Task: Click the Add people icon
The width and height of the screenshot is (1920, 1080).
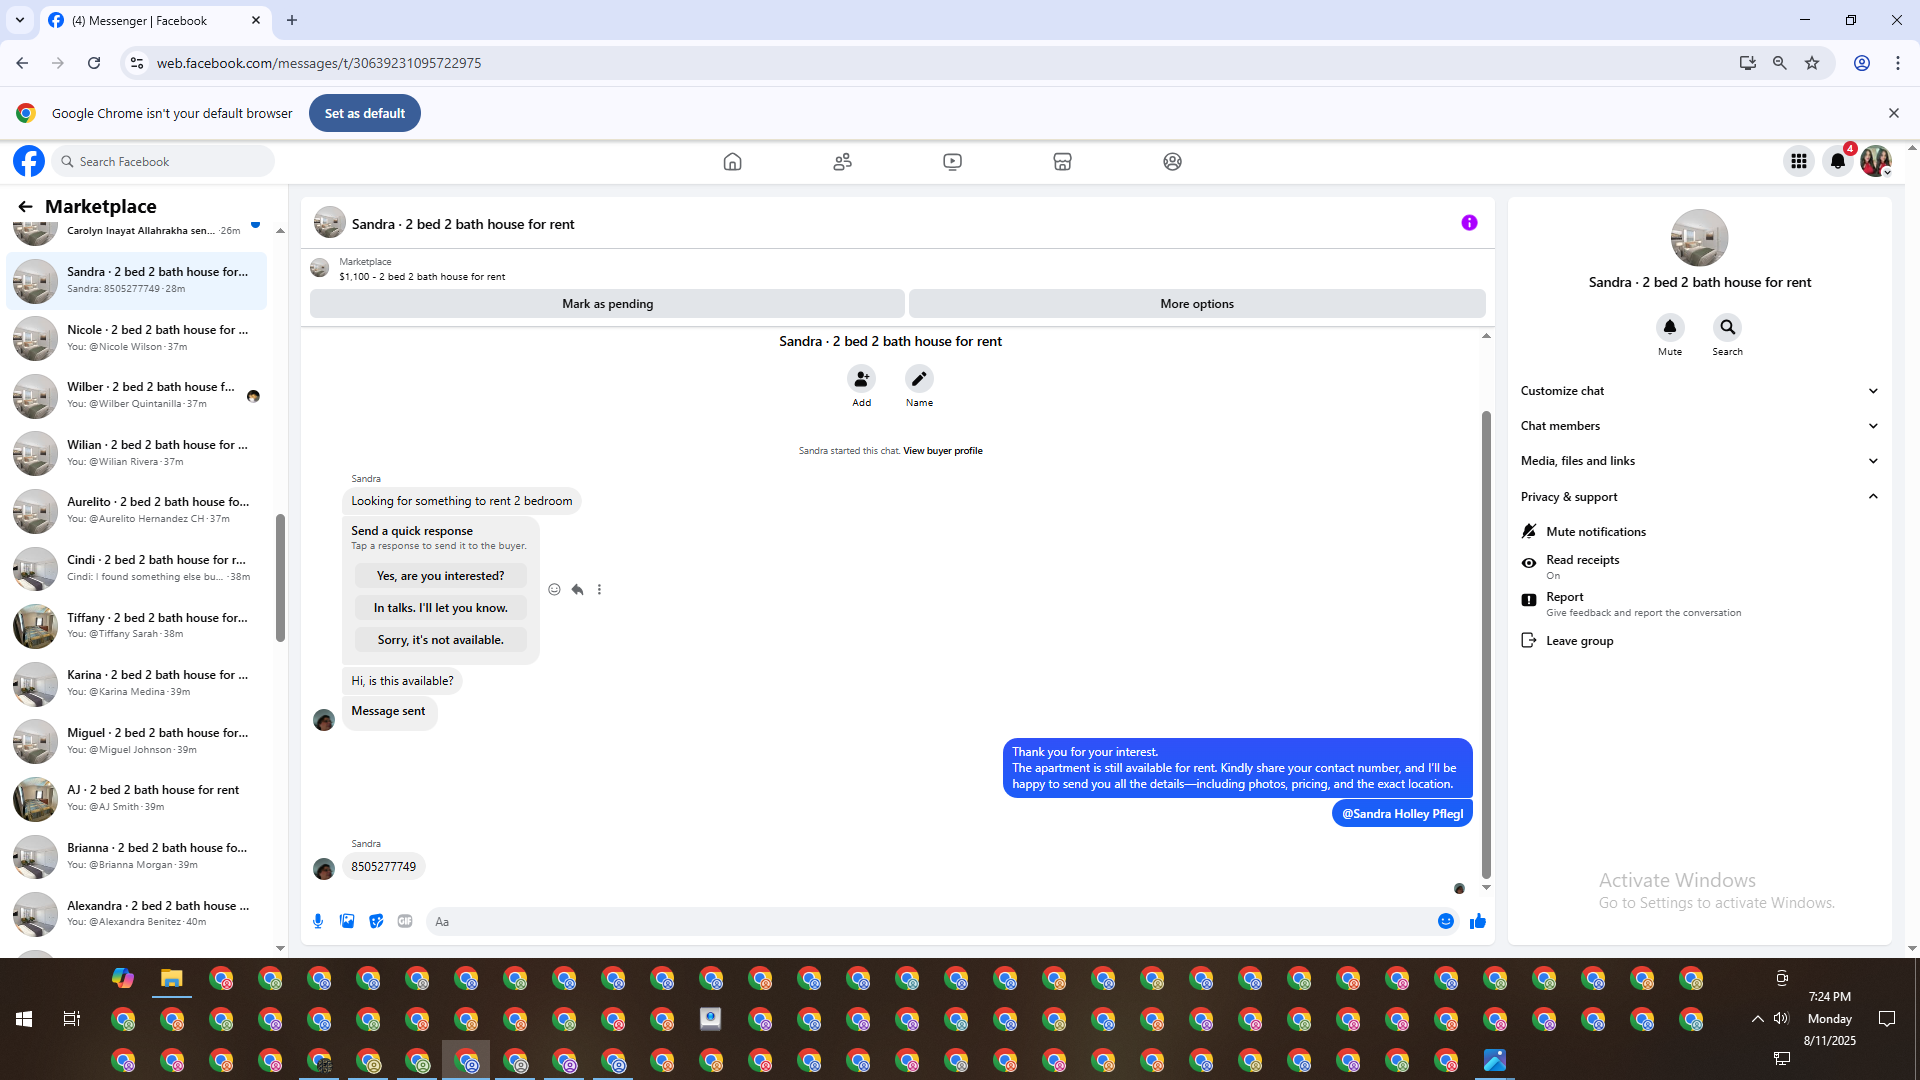Action: coord(861,379)
